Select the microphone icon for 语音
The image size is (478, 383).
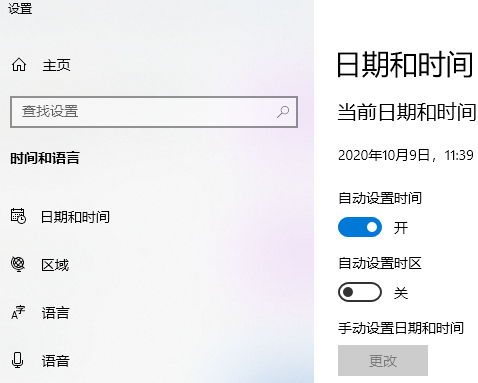click(17, 360)
